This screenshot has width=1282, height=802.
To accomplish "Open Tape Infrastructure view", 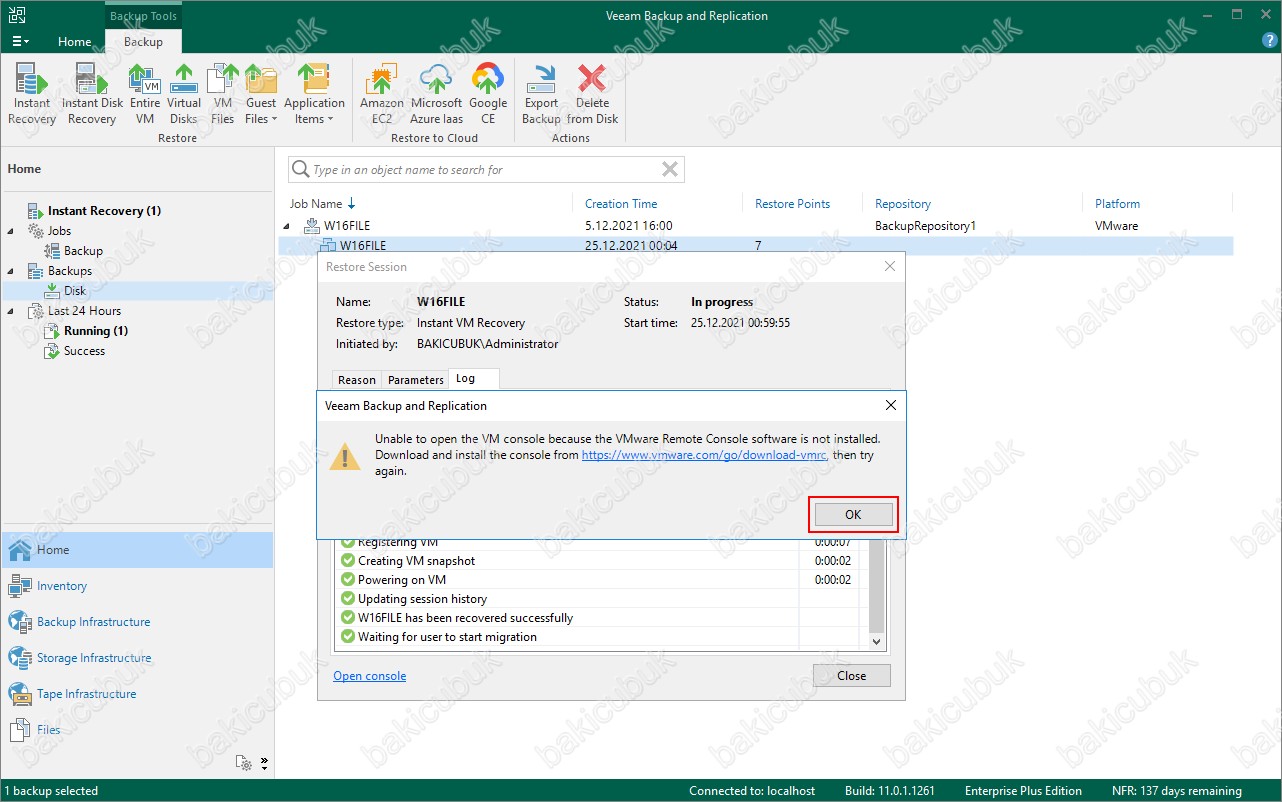I will click(137, 694).
